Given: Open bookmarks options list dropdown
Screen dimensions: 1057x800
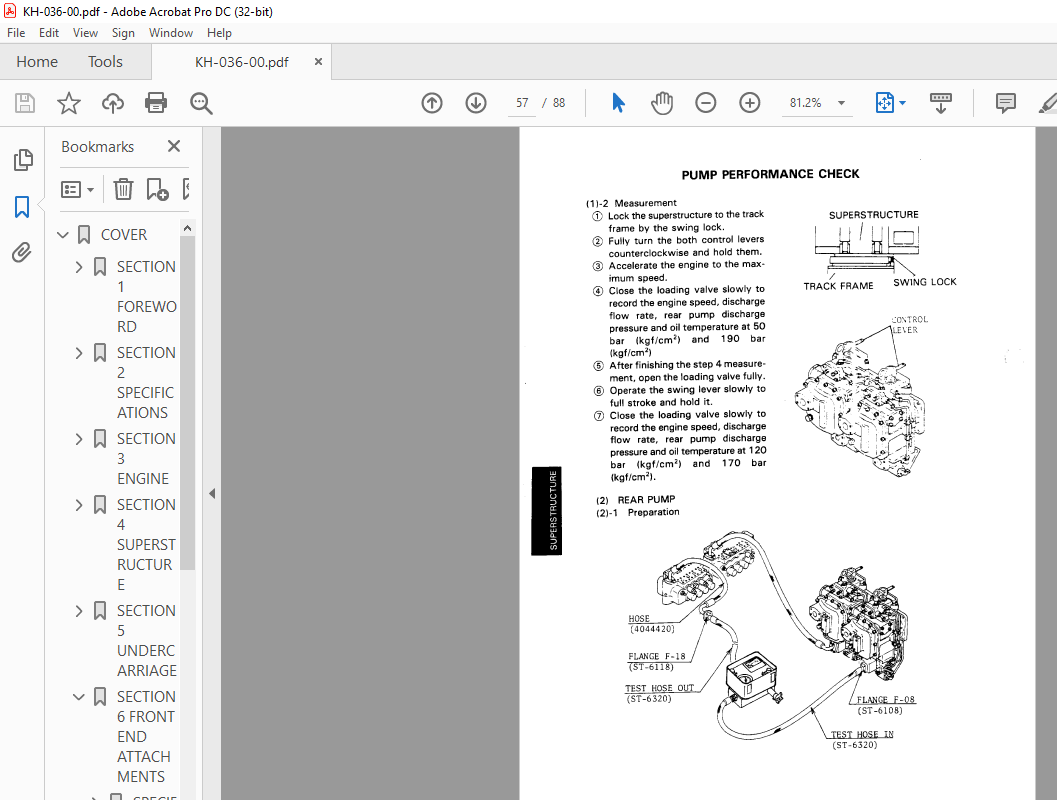Looking at the screenshot, I should pos(77,189).
